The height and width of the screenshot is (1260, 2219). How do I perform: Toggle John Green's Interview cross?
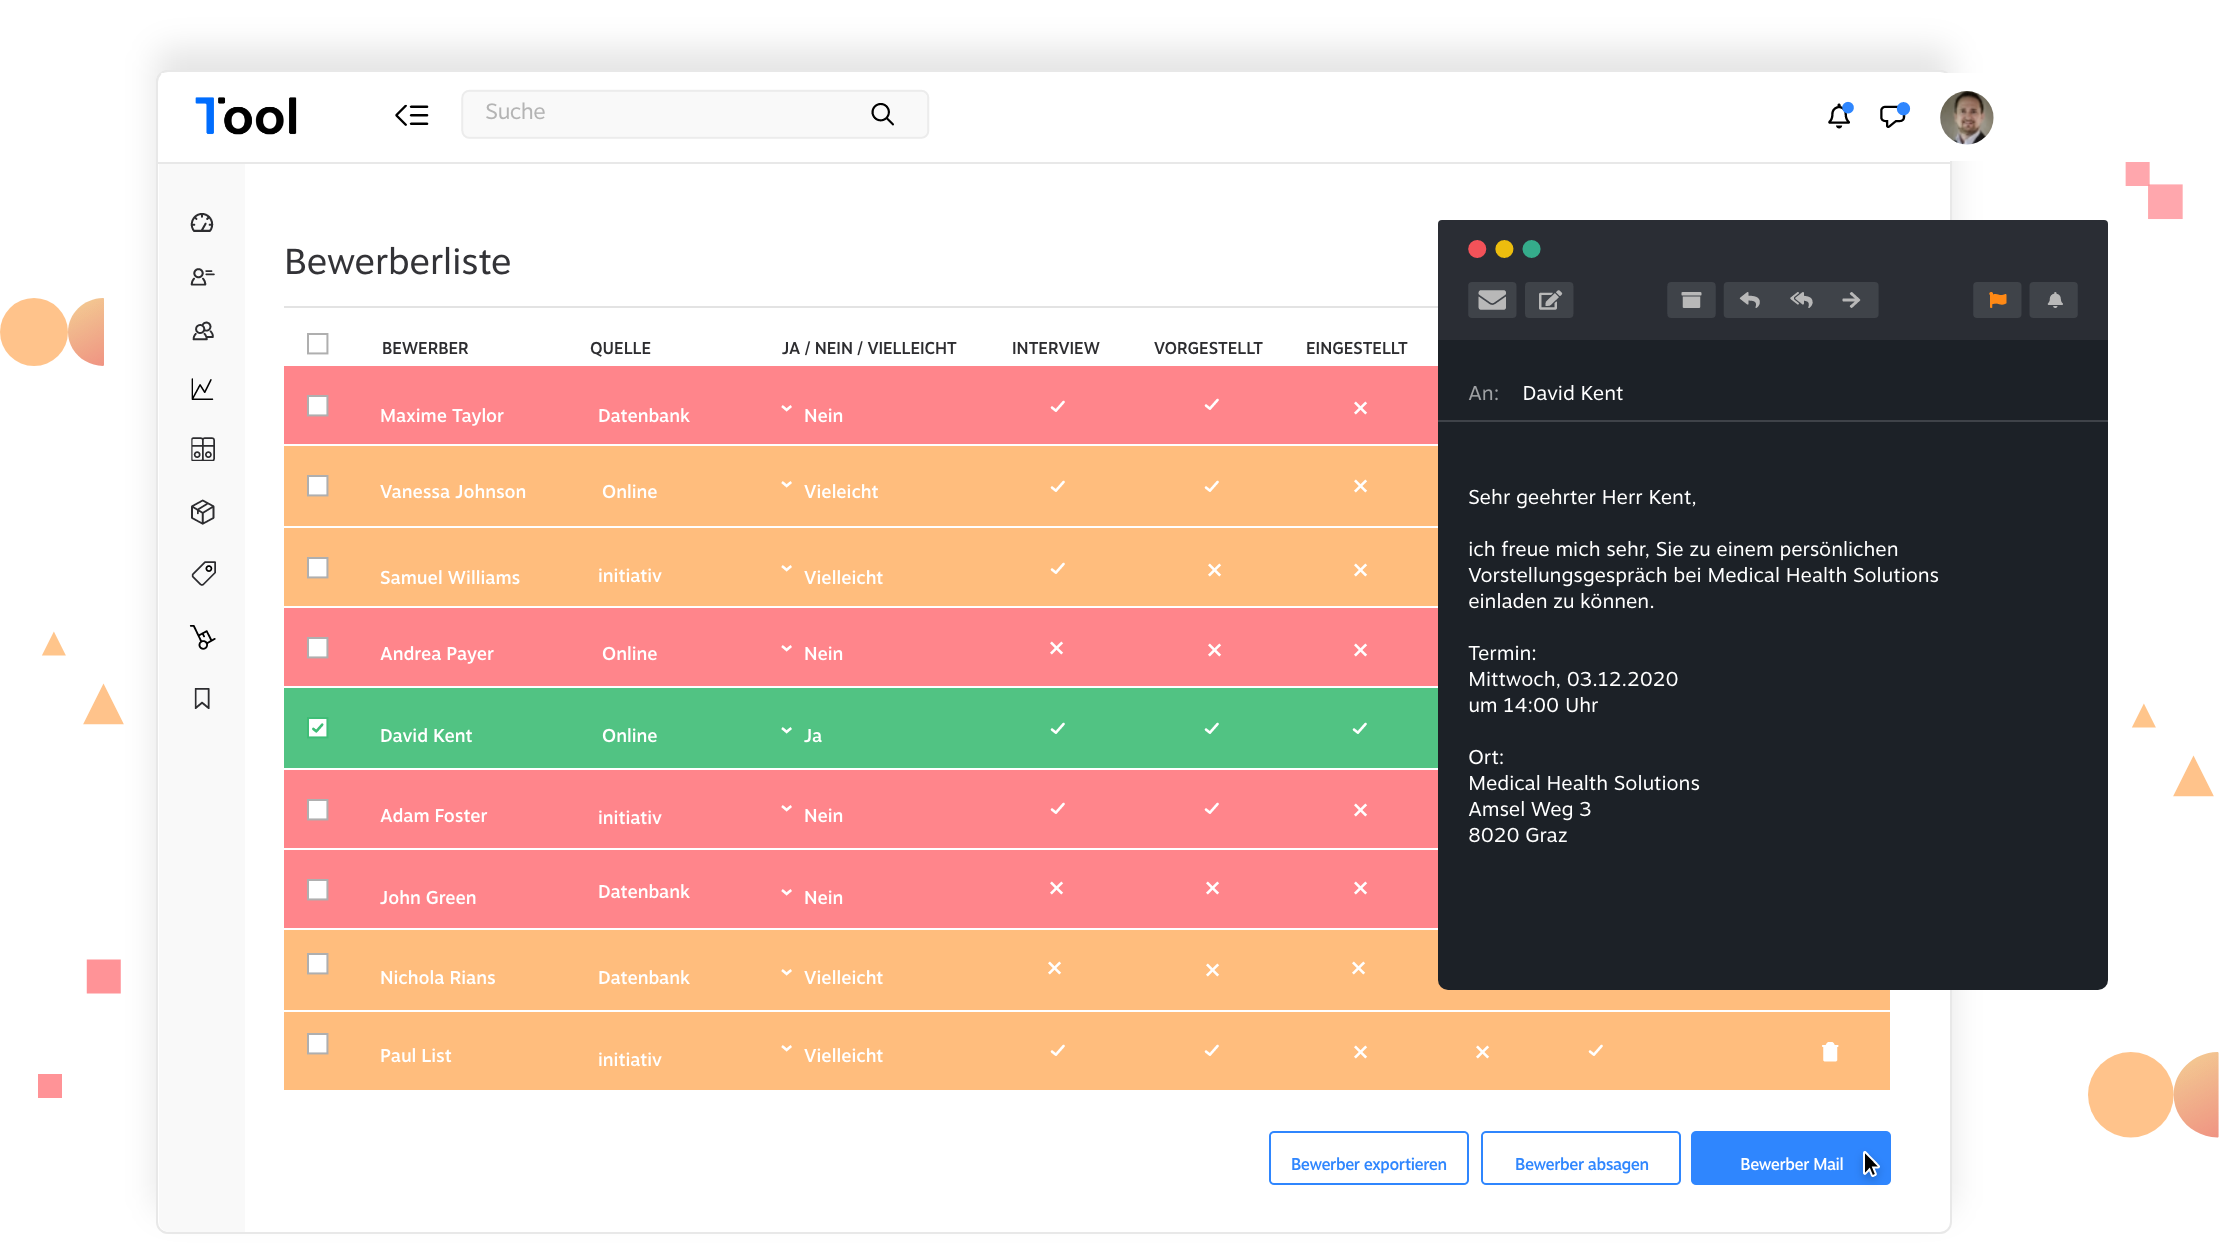pyautogui.click(x=1056, y=888)
